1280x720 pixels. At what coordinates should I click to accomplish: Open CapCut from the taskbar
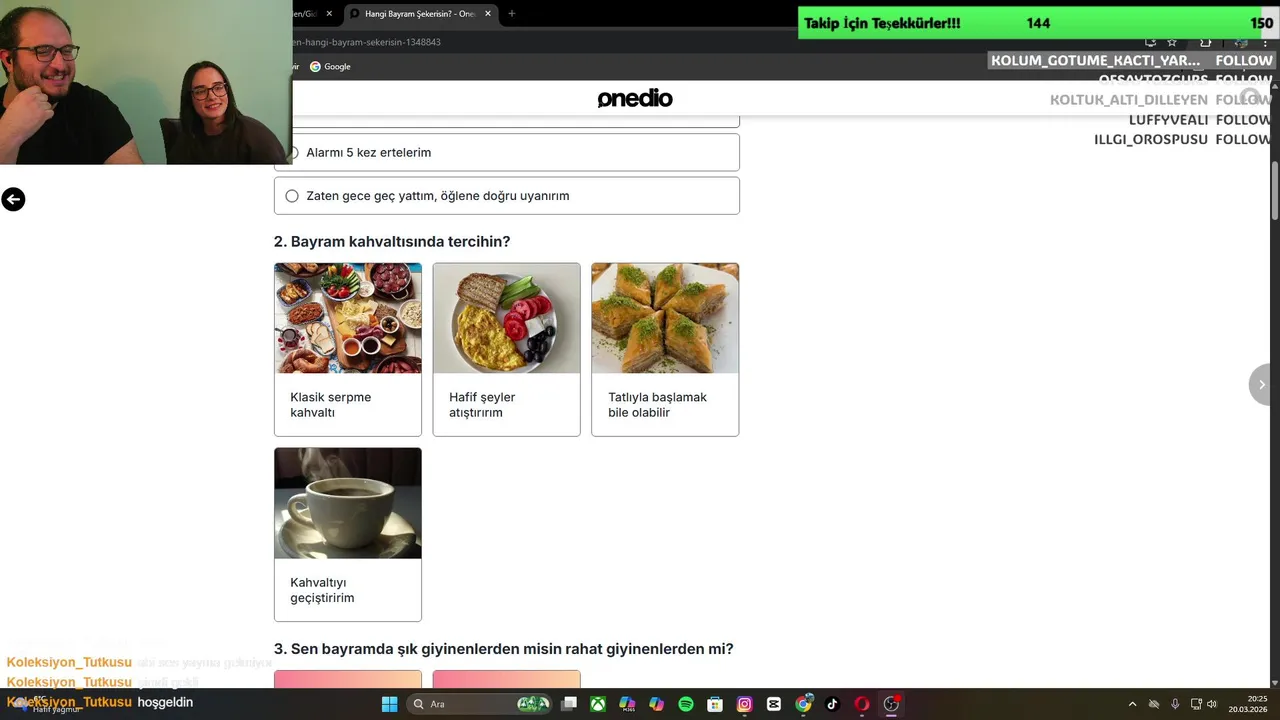click(x=774, y=704)
